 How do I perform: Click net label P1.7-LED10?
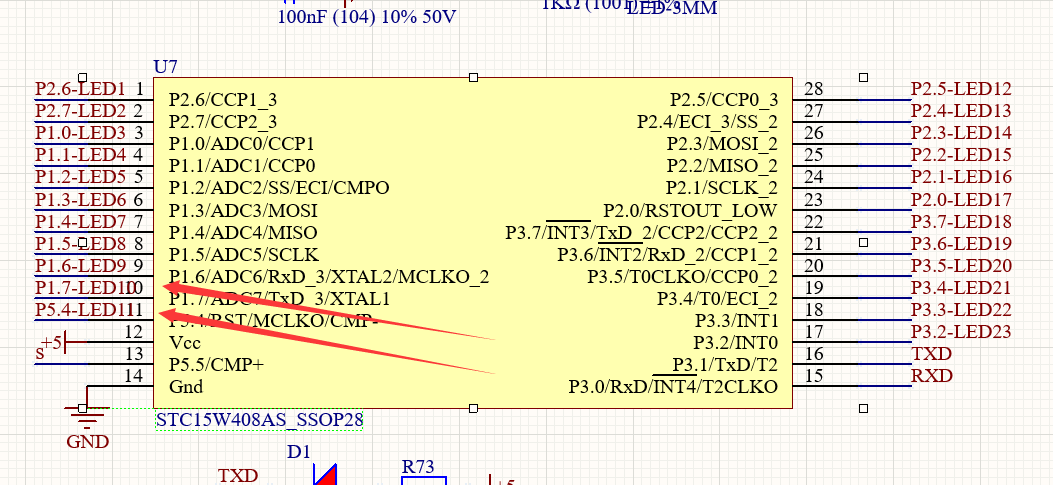(85, 288)
